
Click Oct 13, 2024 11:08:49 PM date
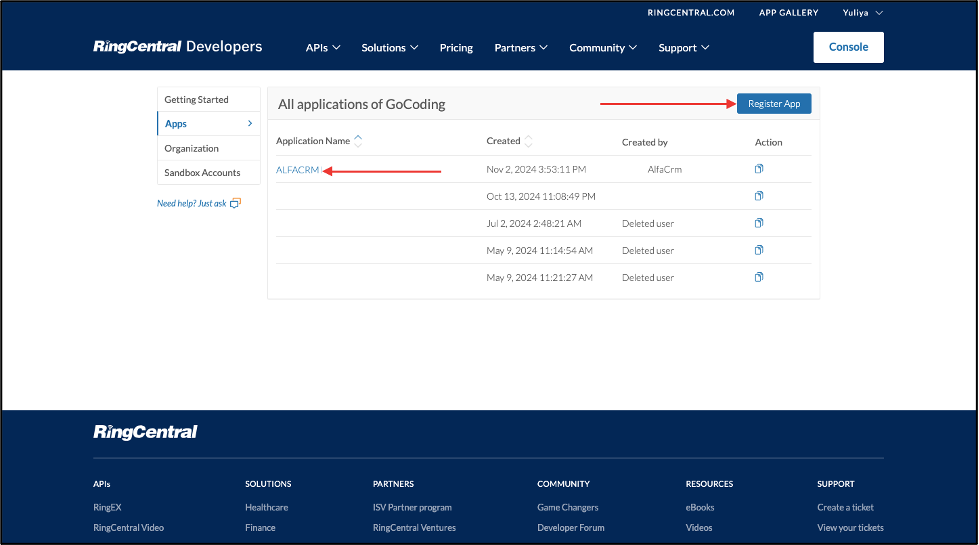(541, 197)
